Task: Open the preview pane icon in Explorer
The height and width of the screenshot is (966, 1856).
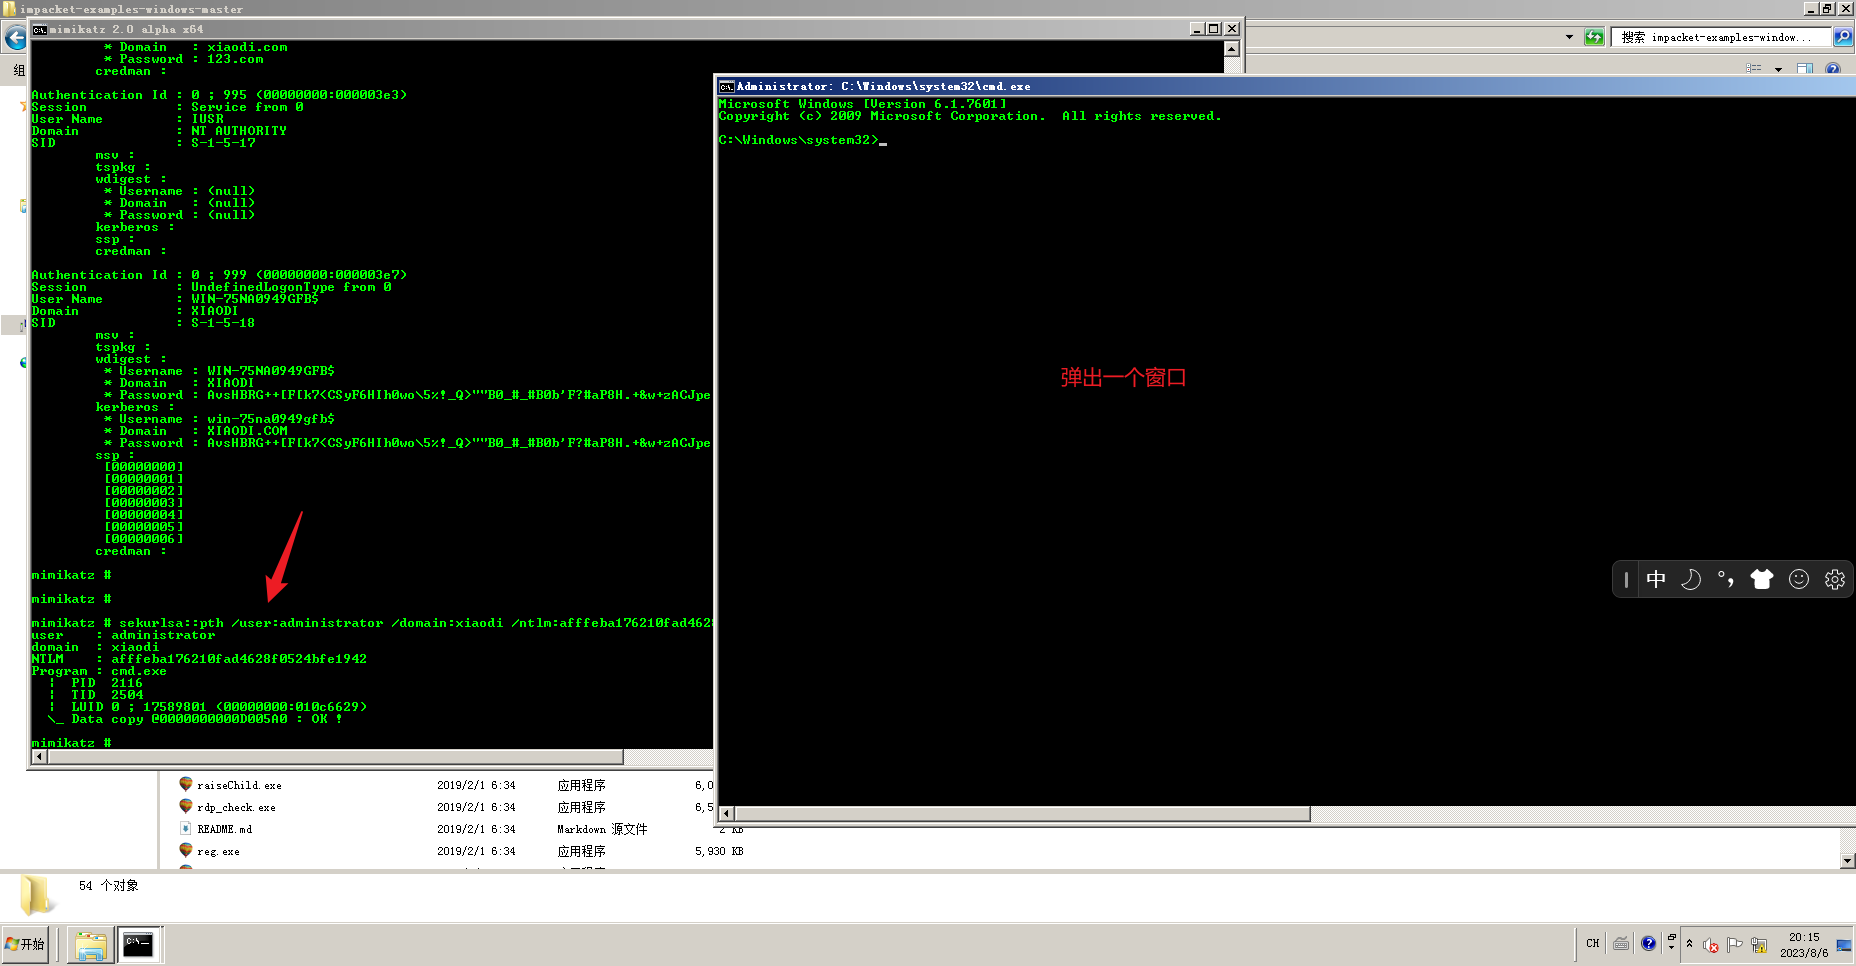Action: (1806, 69)
